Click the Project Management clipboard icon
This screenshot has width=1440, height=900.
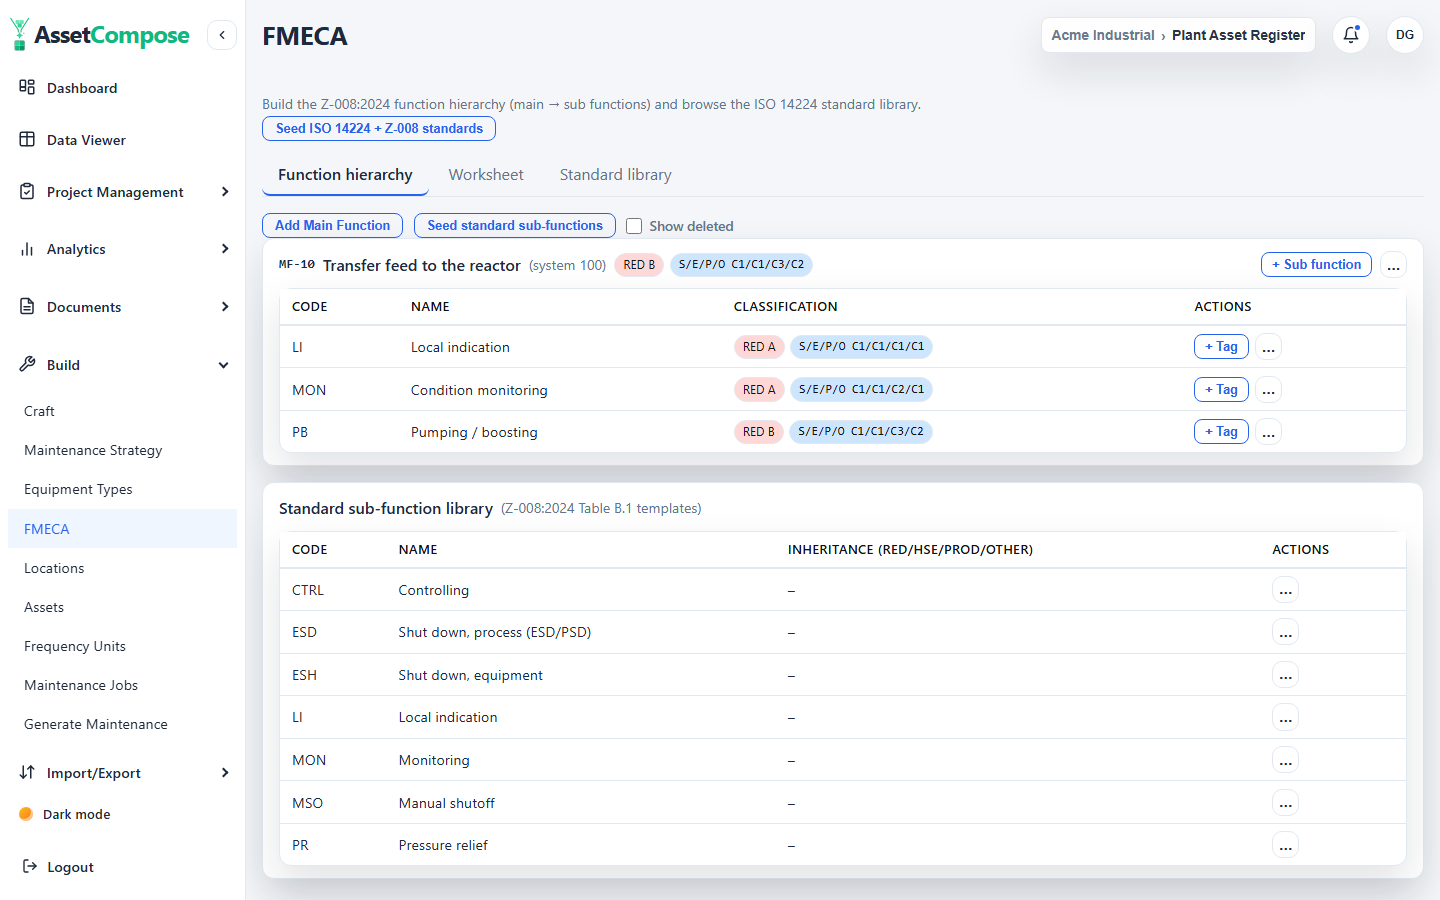pyautogui.click(x=27, y=191)
